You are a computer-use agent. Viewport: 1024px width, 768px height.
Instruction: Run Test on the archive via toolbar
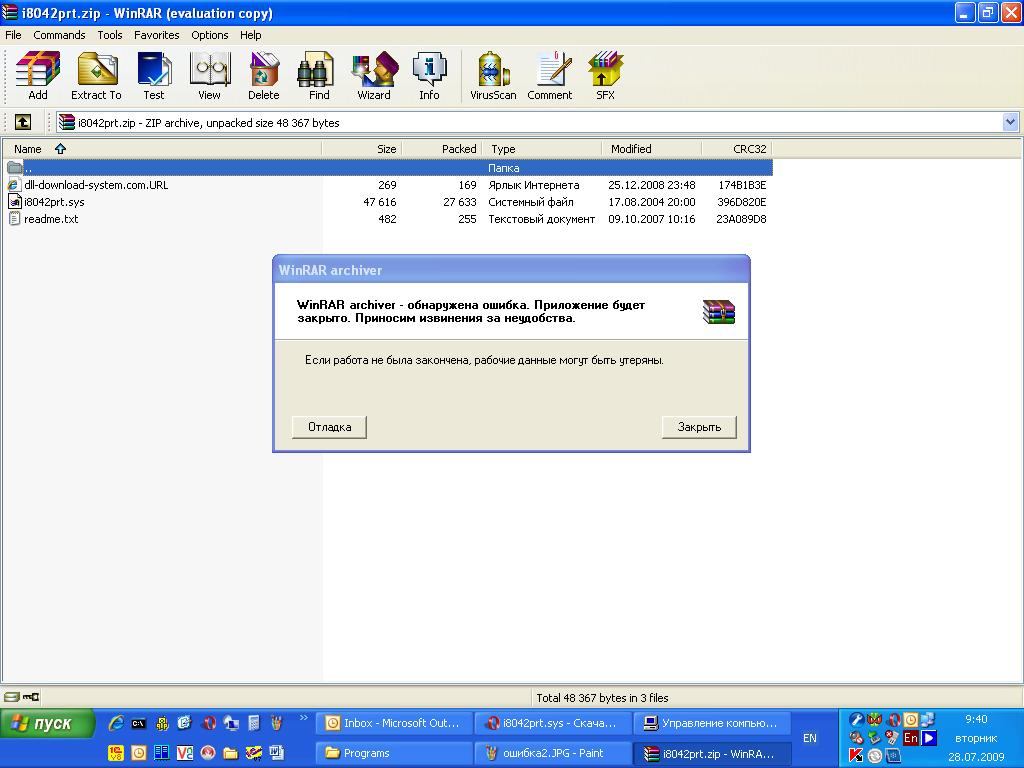tap(153, 76)
